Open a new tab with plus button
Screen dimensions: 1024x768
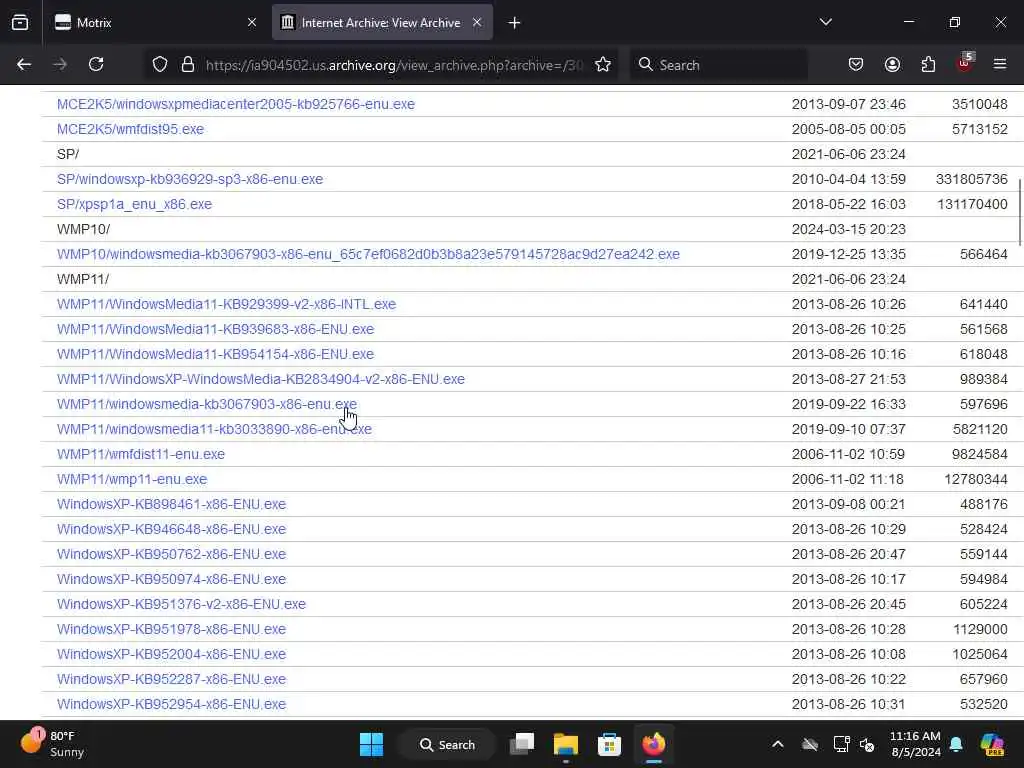pos(515,23)
